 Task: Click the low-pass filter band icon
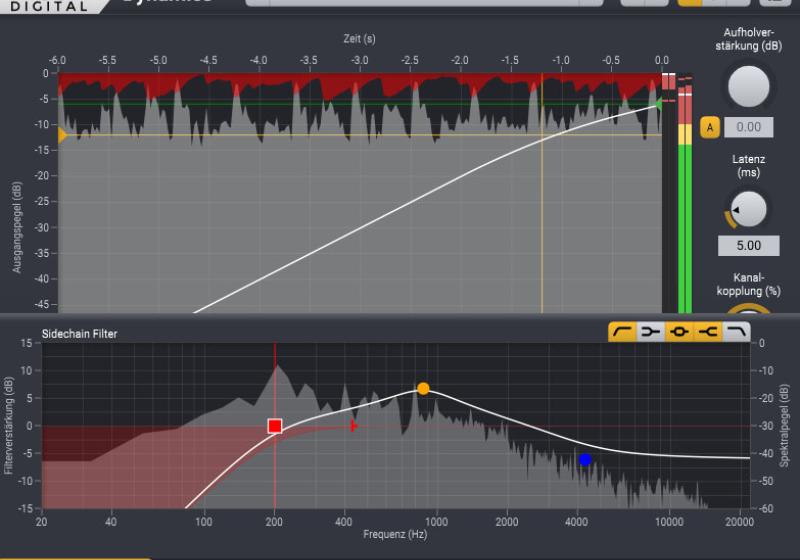(x=736, y=332)
